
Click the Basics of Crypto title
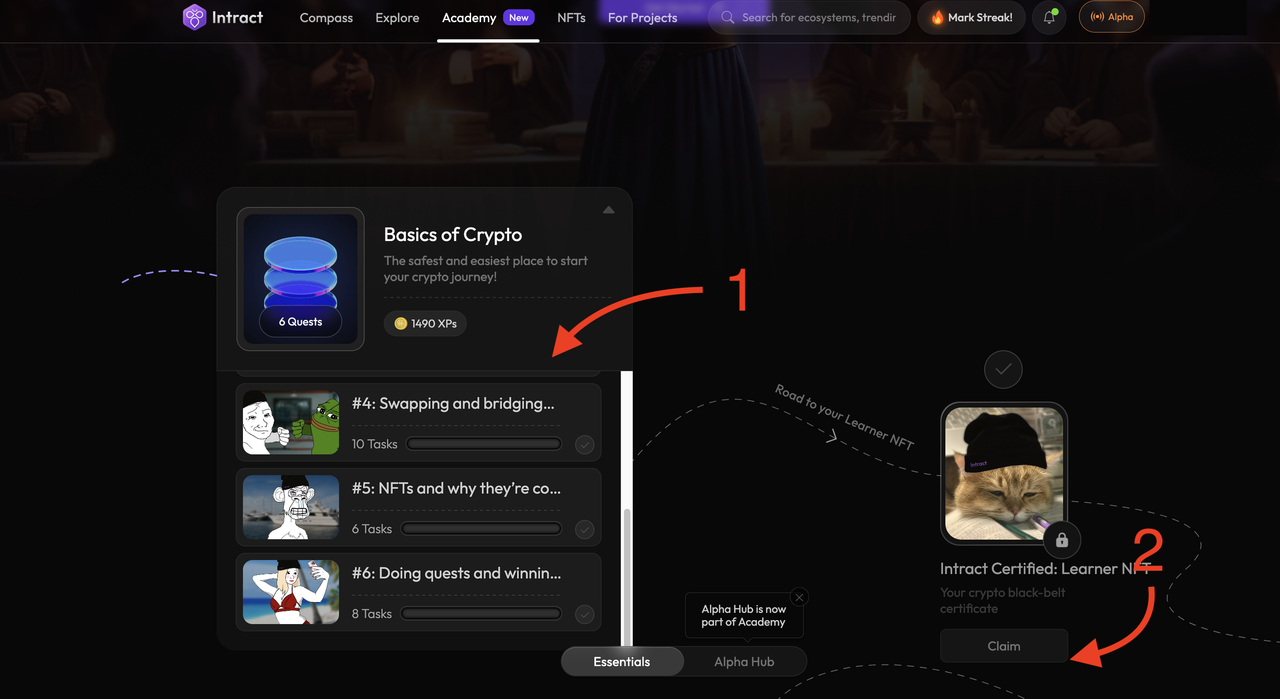[453, 235]
